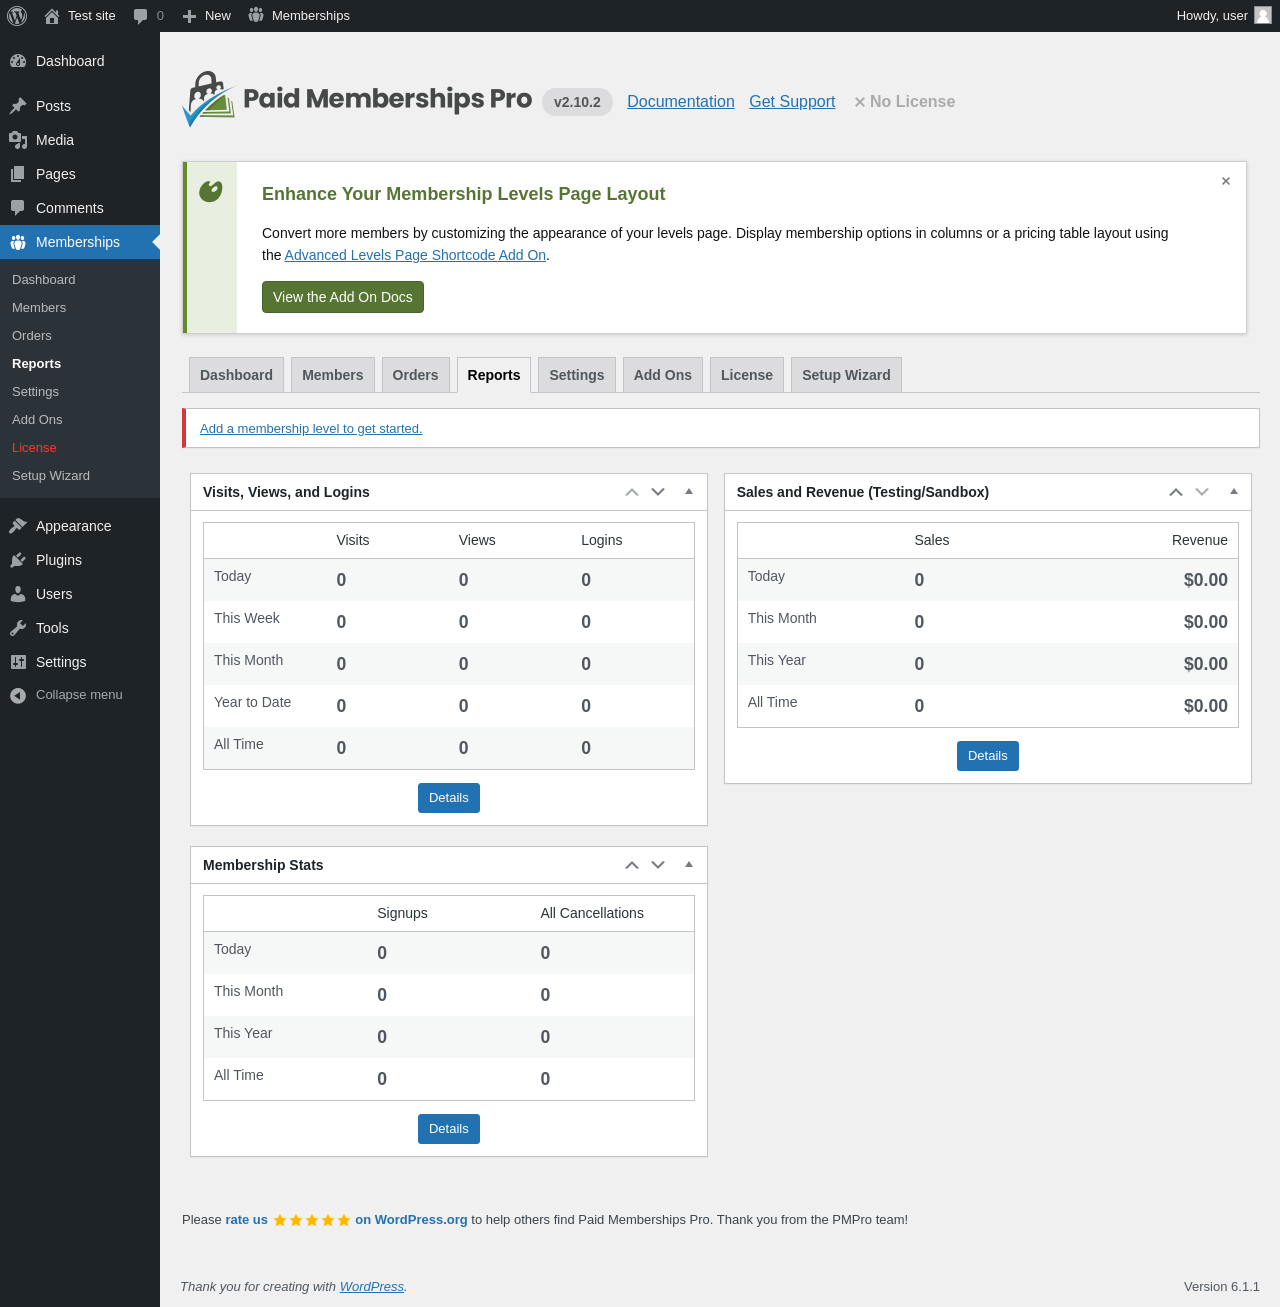The height and width of the screenshot is (1307, 1280).
Task: Open Memberships in the top admin bar
Action: pos(299,16)
